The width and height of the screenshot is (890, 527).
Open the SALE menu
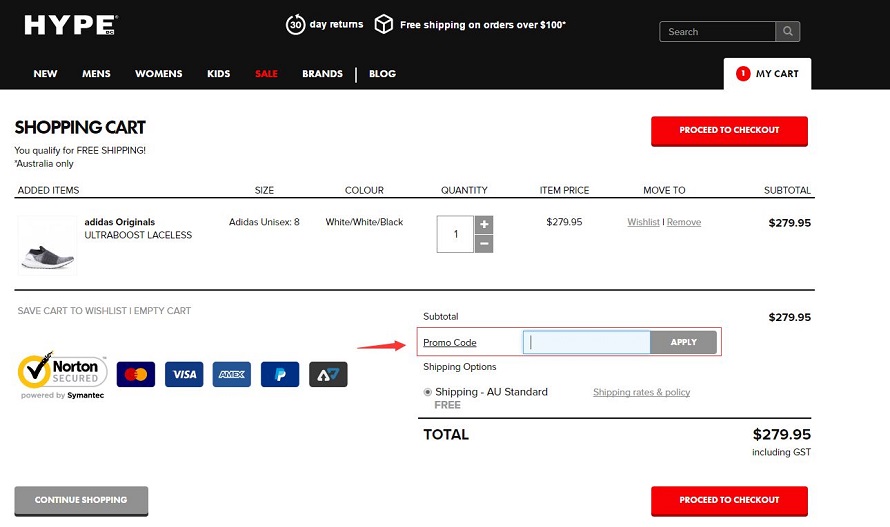coord(266,73)
